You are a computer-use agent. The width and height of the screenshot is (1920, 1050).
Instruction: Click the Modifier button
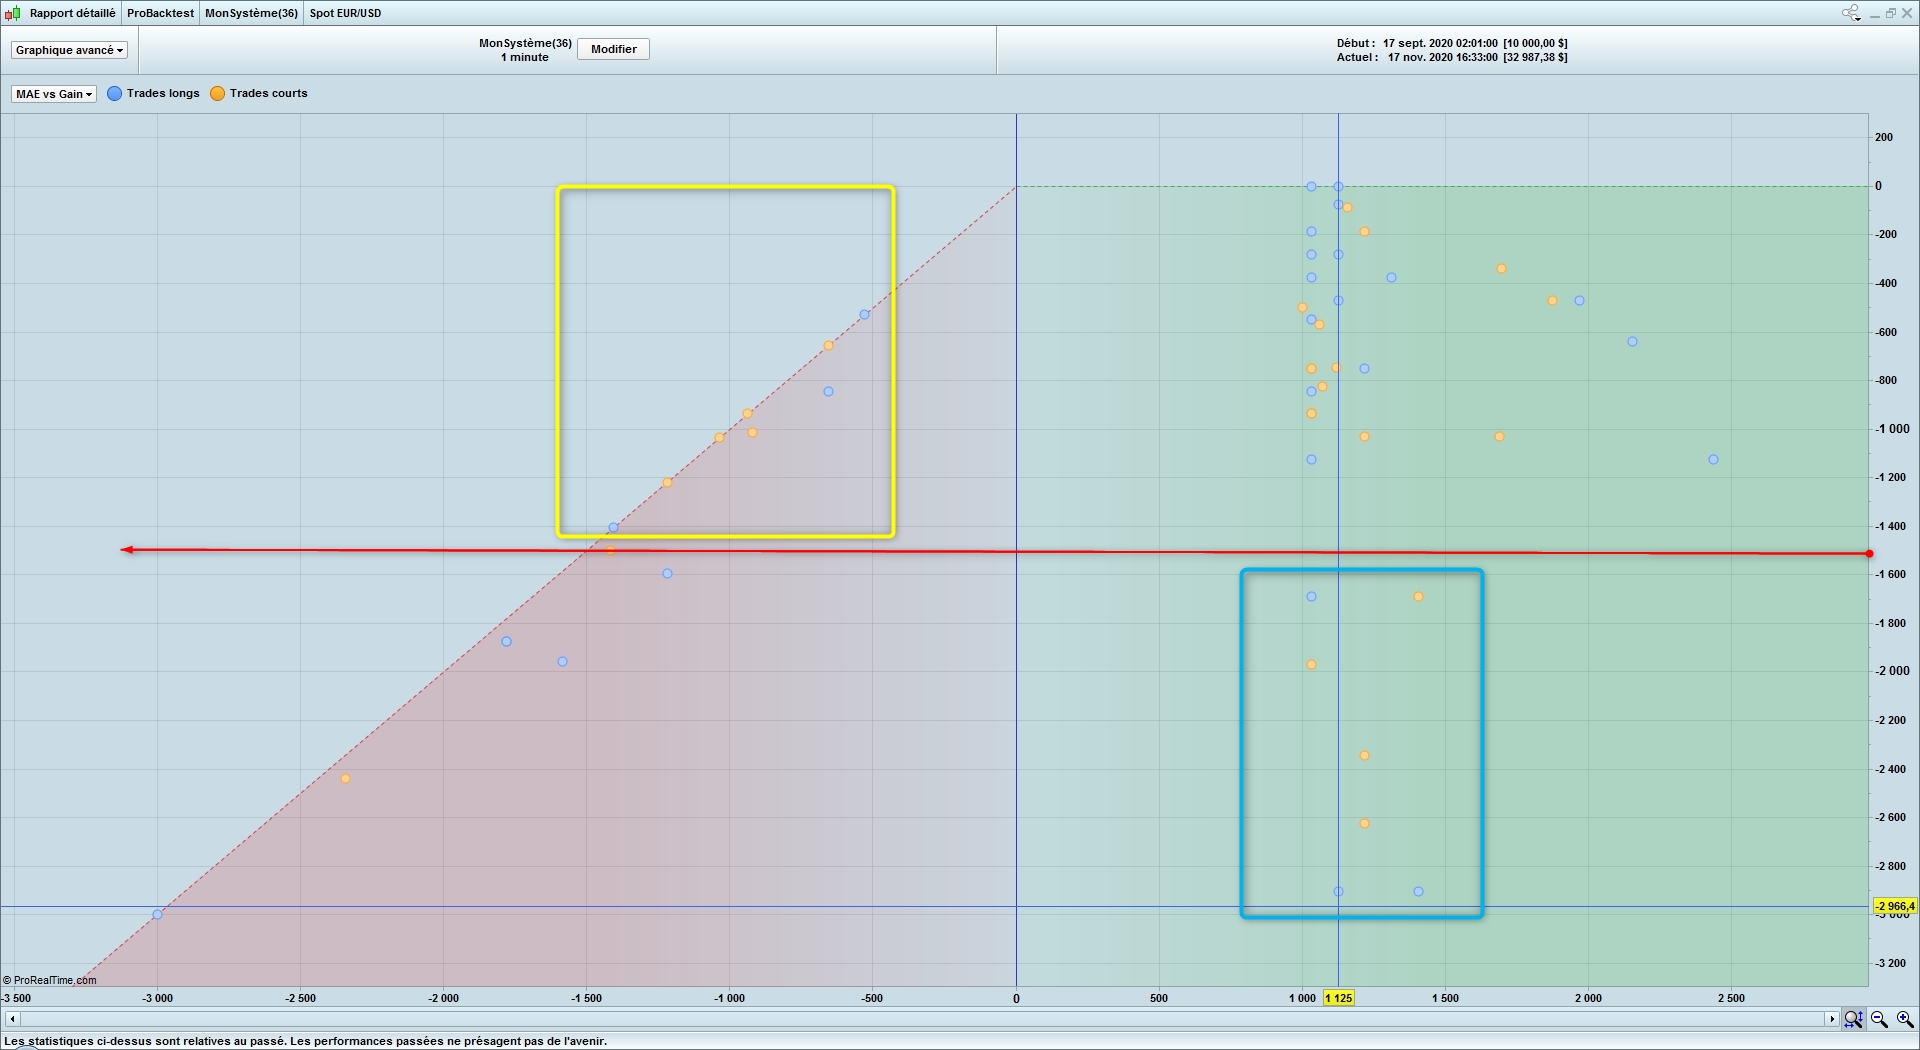(613, 49)
